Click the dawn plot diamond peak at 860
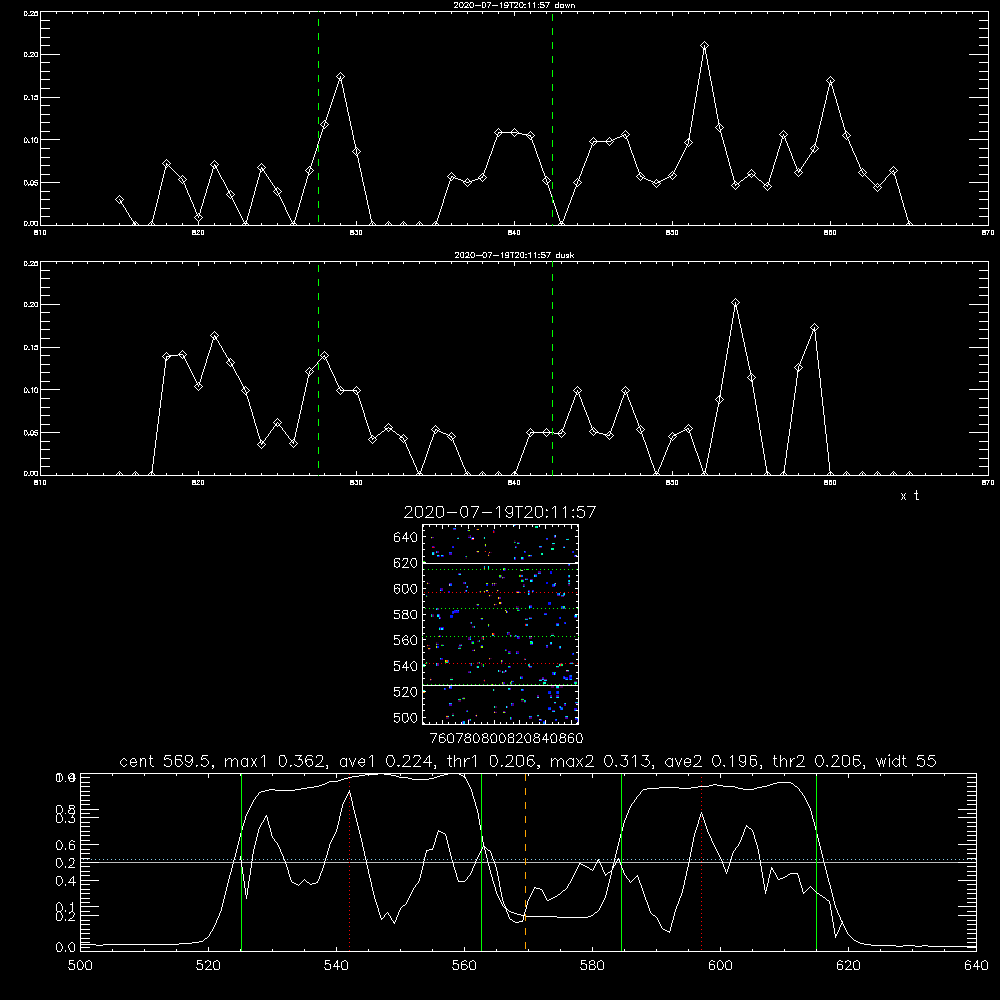The width and height of the screenshot is (1000, 1000). click(830, 81)
